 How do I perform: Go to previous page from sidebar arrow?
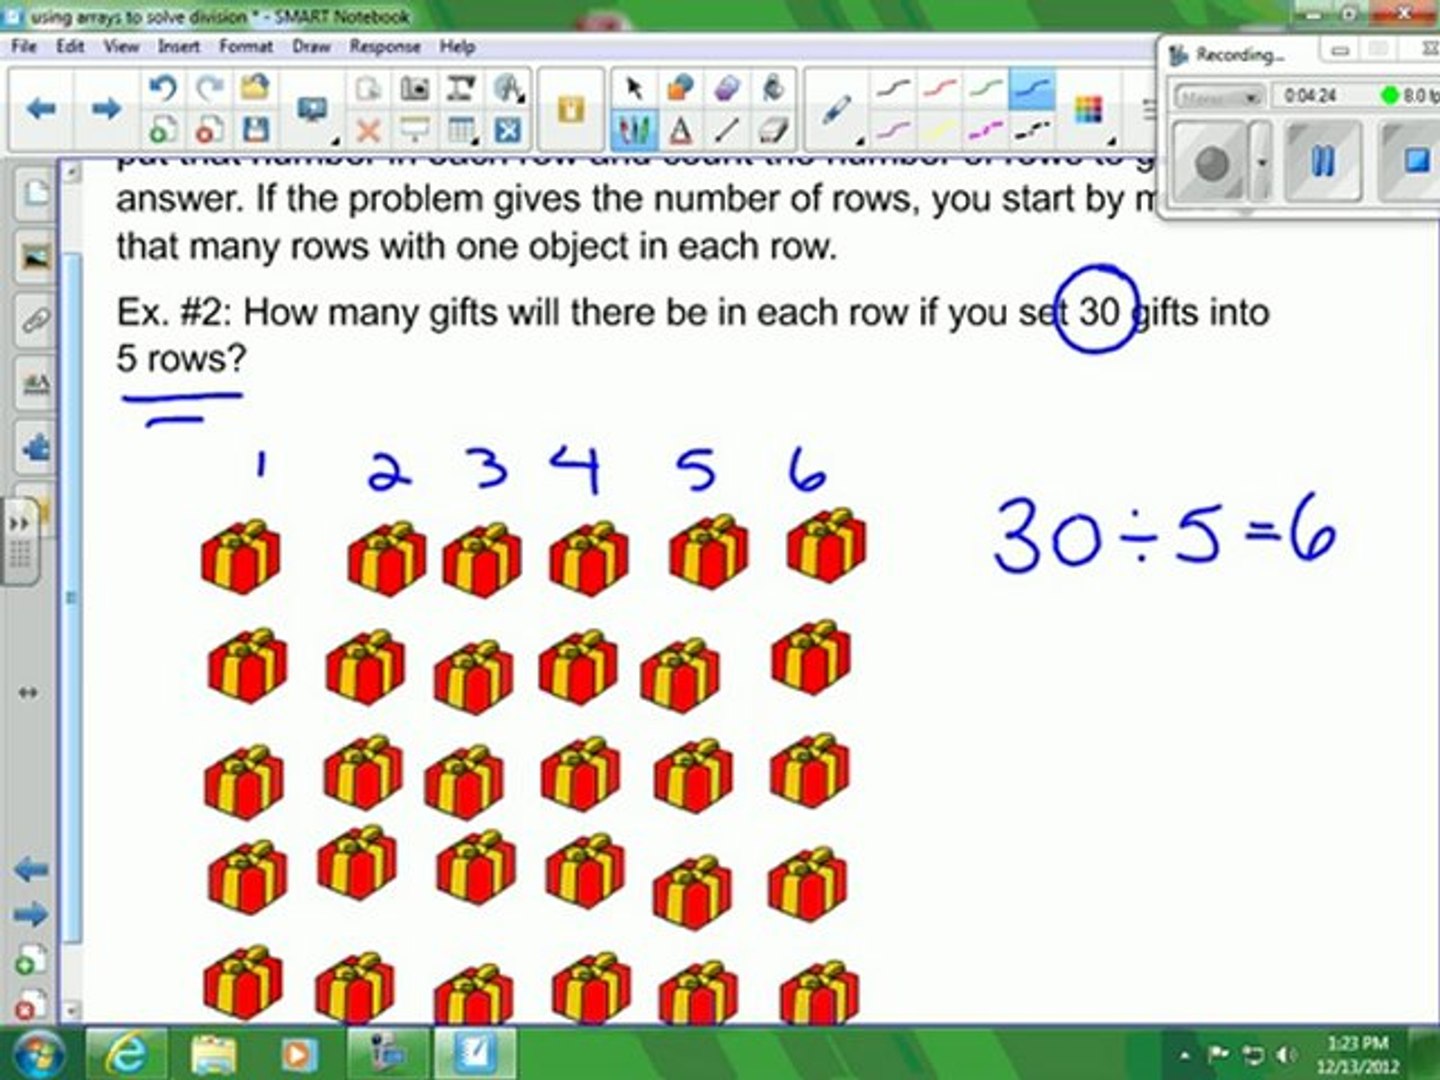point(31,870)
